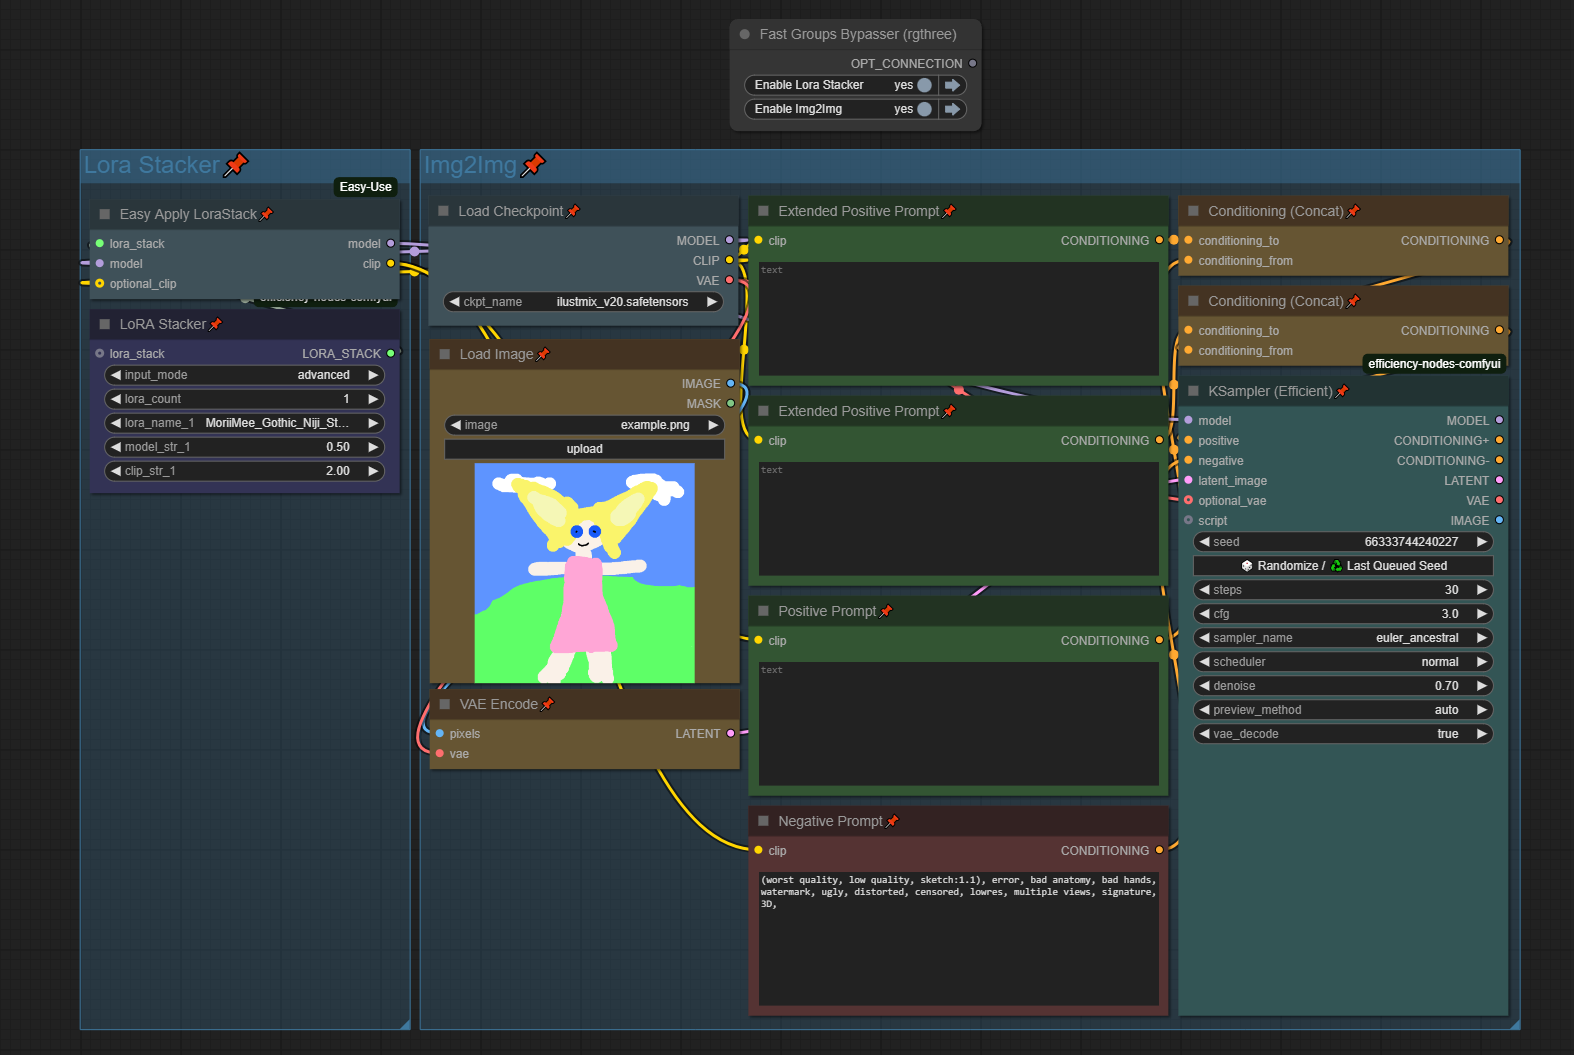Click the pin icon on VAE Encode node
Image resolution: width=1574 pixels, height=1055 pixels.
coord(547,705)
